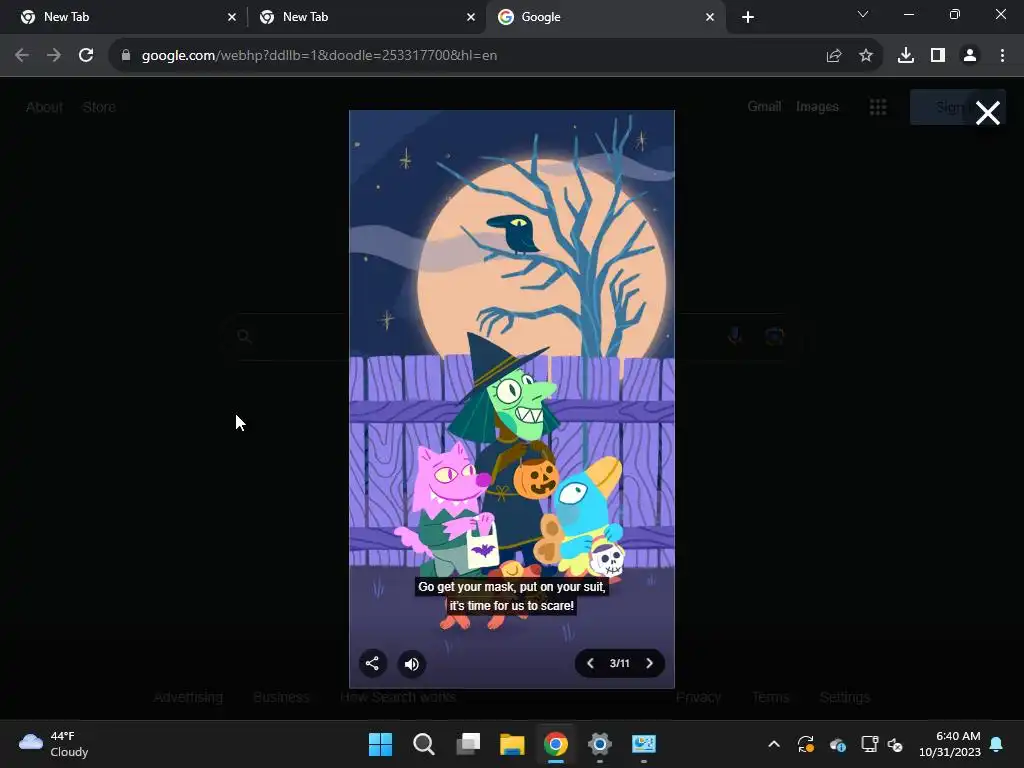Open Business footer link
The height and width of the screenshot is (768, 1024).
(281, 697)
